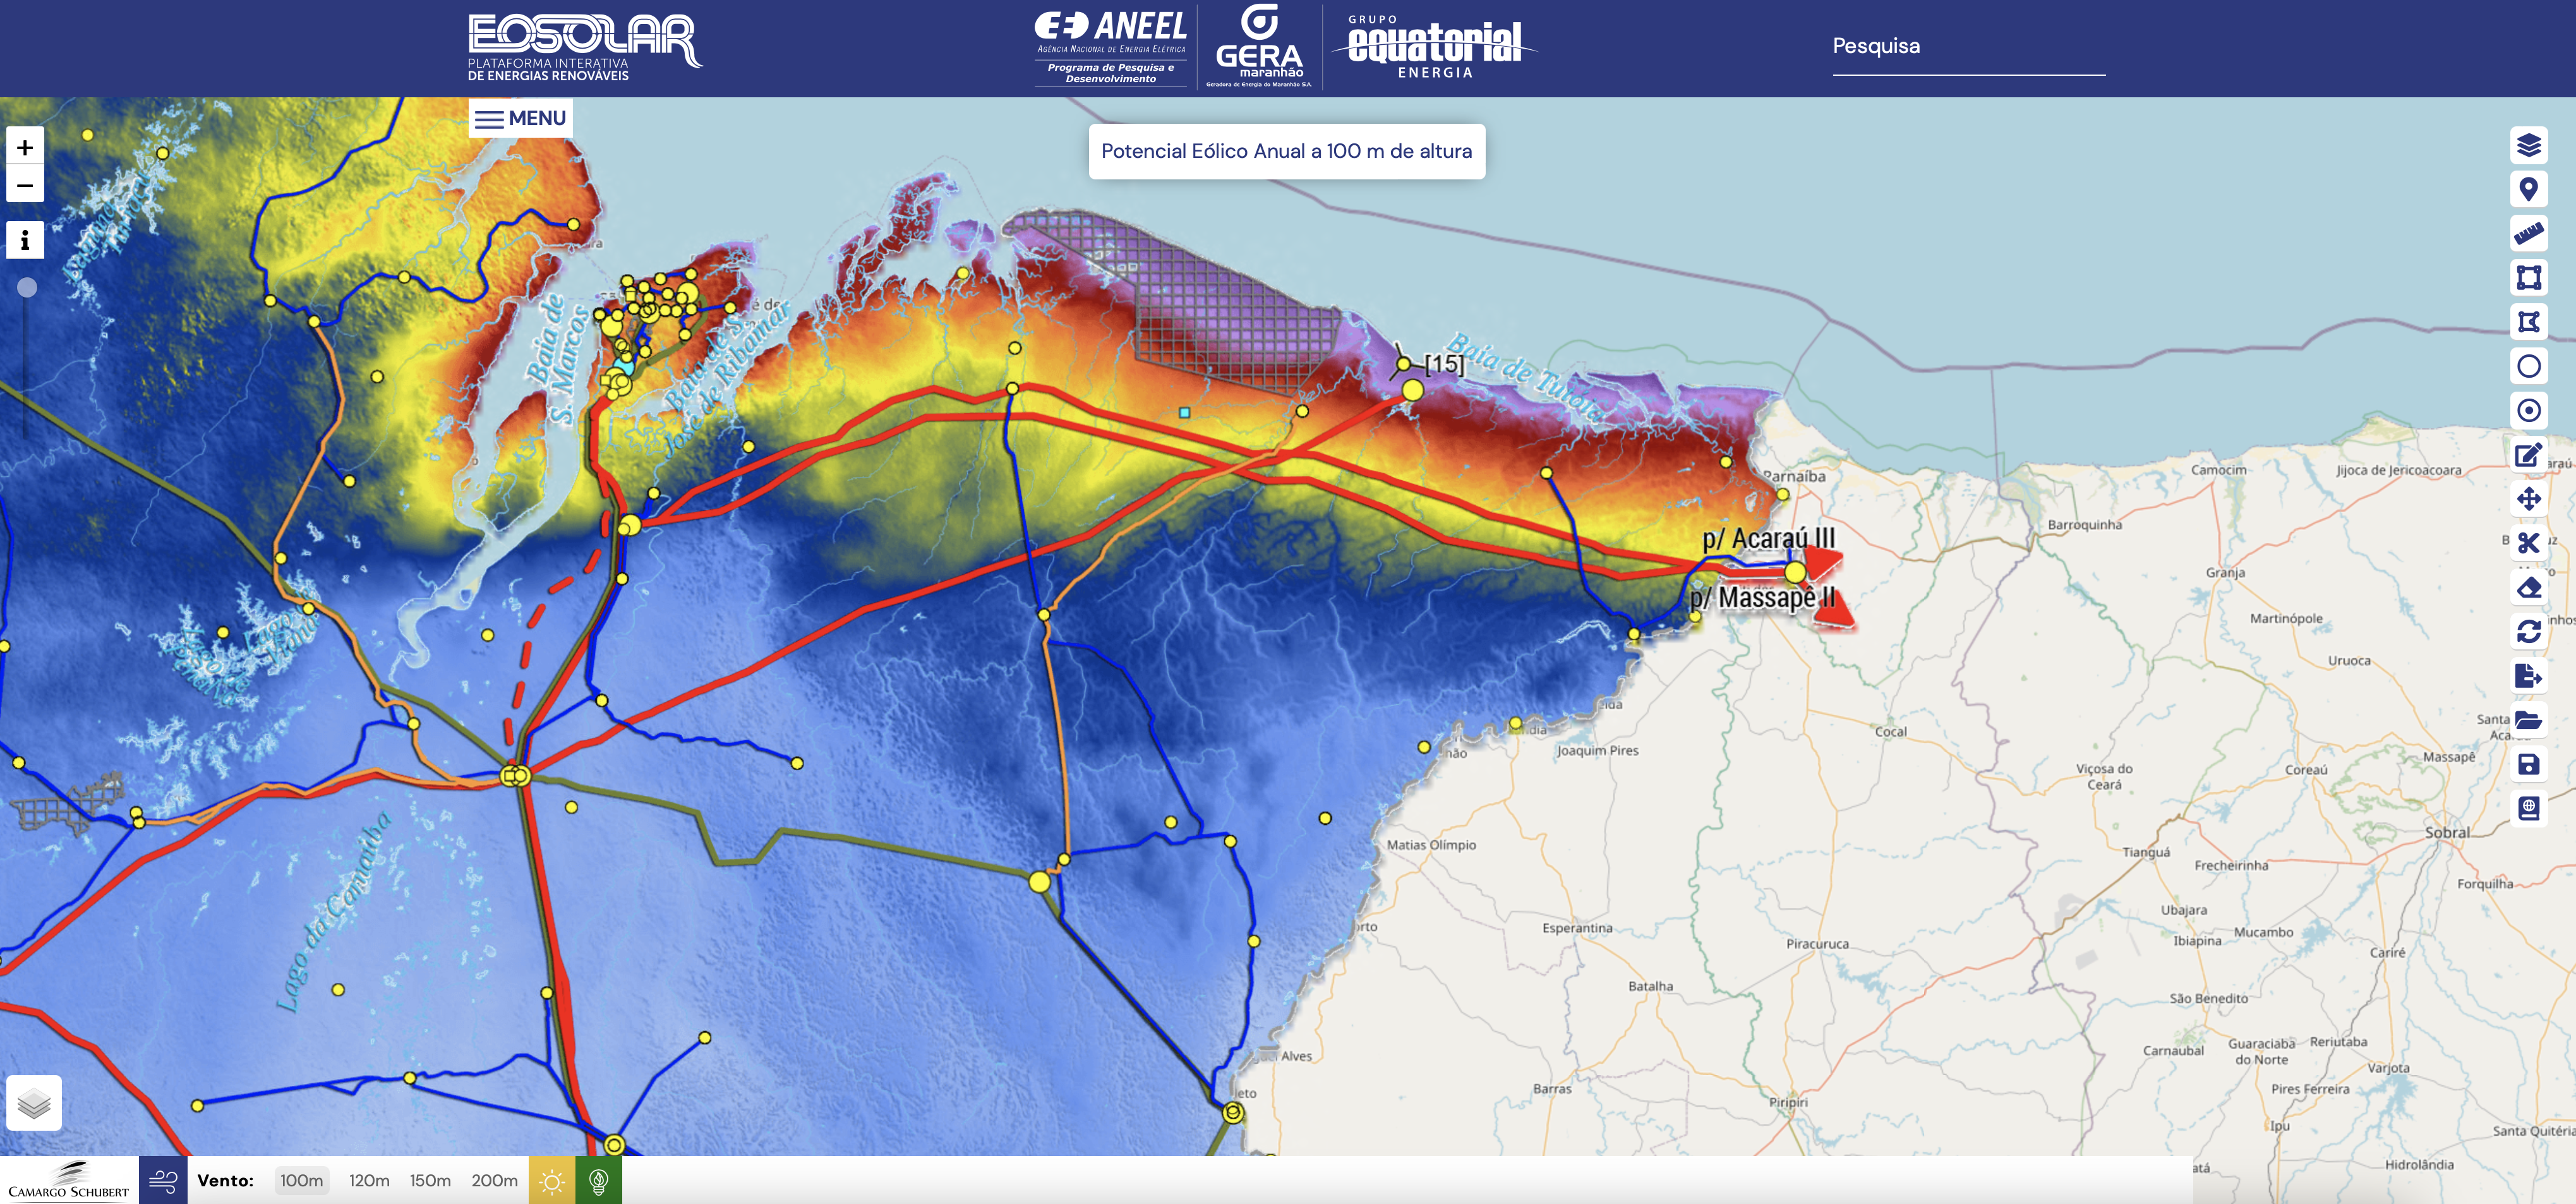Switch to the green lightbulb energy tab
2576x1204 pixels.
598,1181
